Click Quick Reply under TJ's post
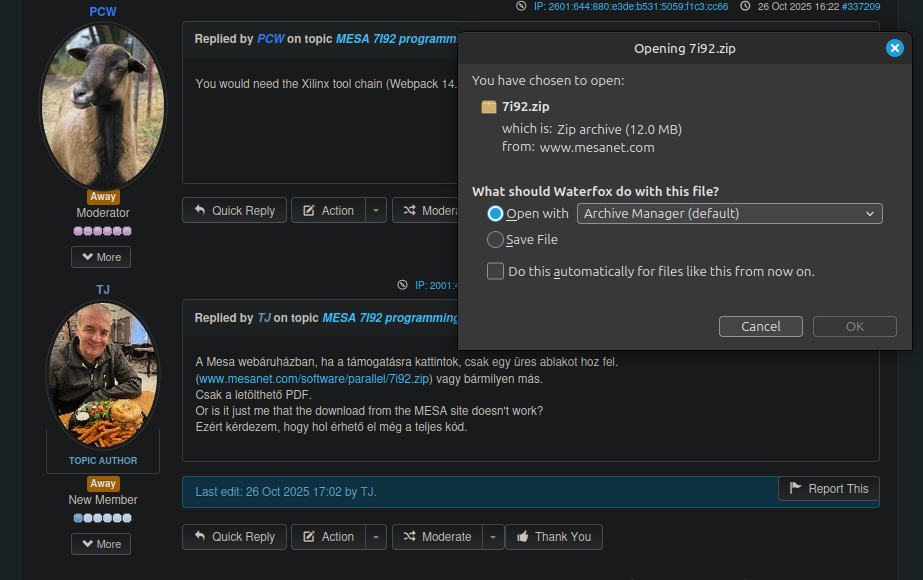 tap(234, 537)
